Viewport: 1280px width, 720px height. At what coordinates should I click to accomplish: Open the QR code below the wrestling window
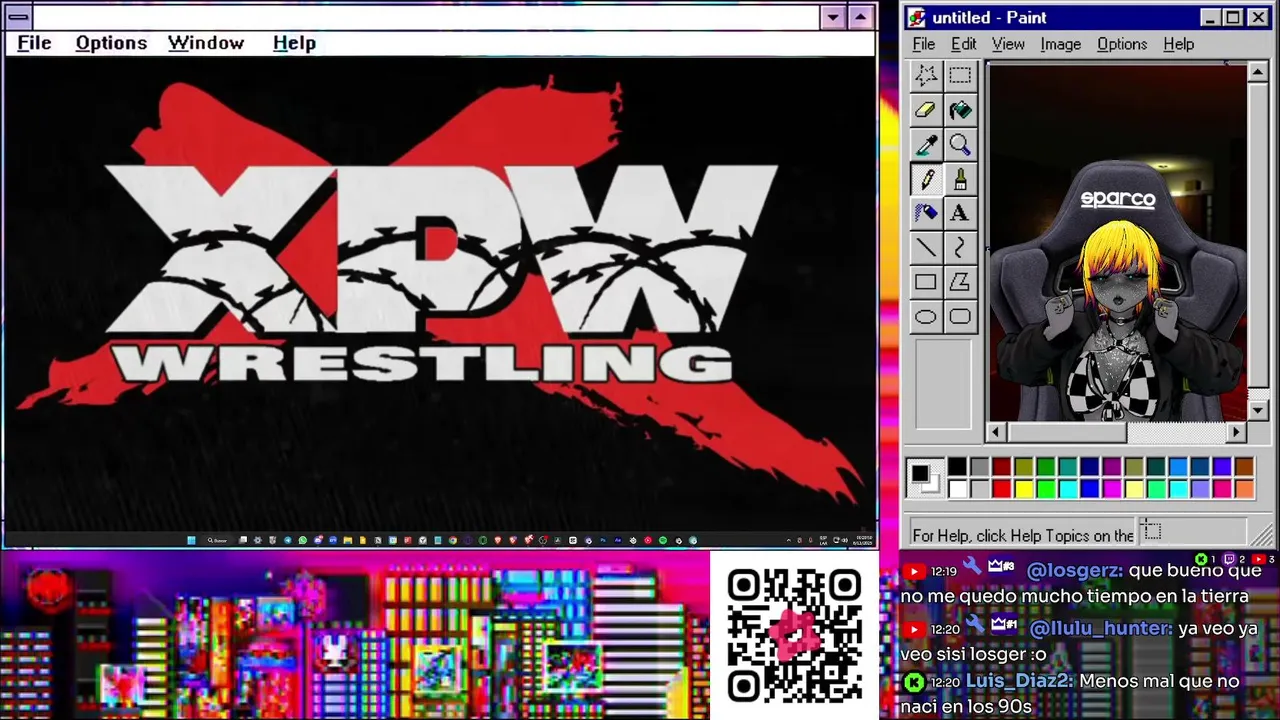pyautogui.click(x=794, y=635)
